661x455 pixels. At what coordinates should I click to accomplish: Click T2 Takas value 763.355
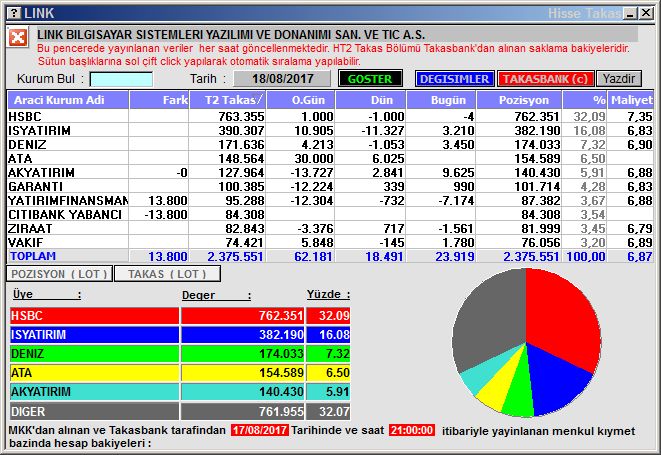[241, 116]
